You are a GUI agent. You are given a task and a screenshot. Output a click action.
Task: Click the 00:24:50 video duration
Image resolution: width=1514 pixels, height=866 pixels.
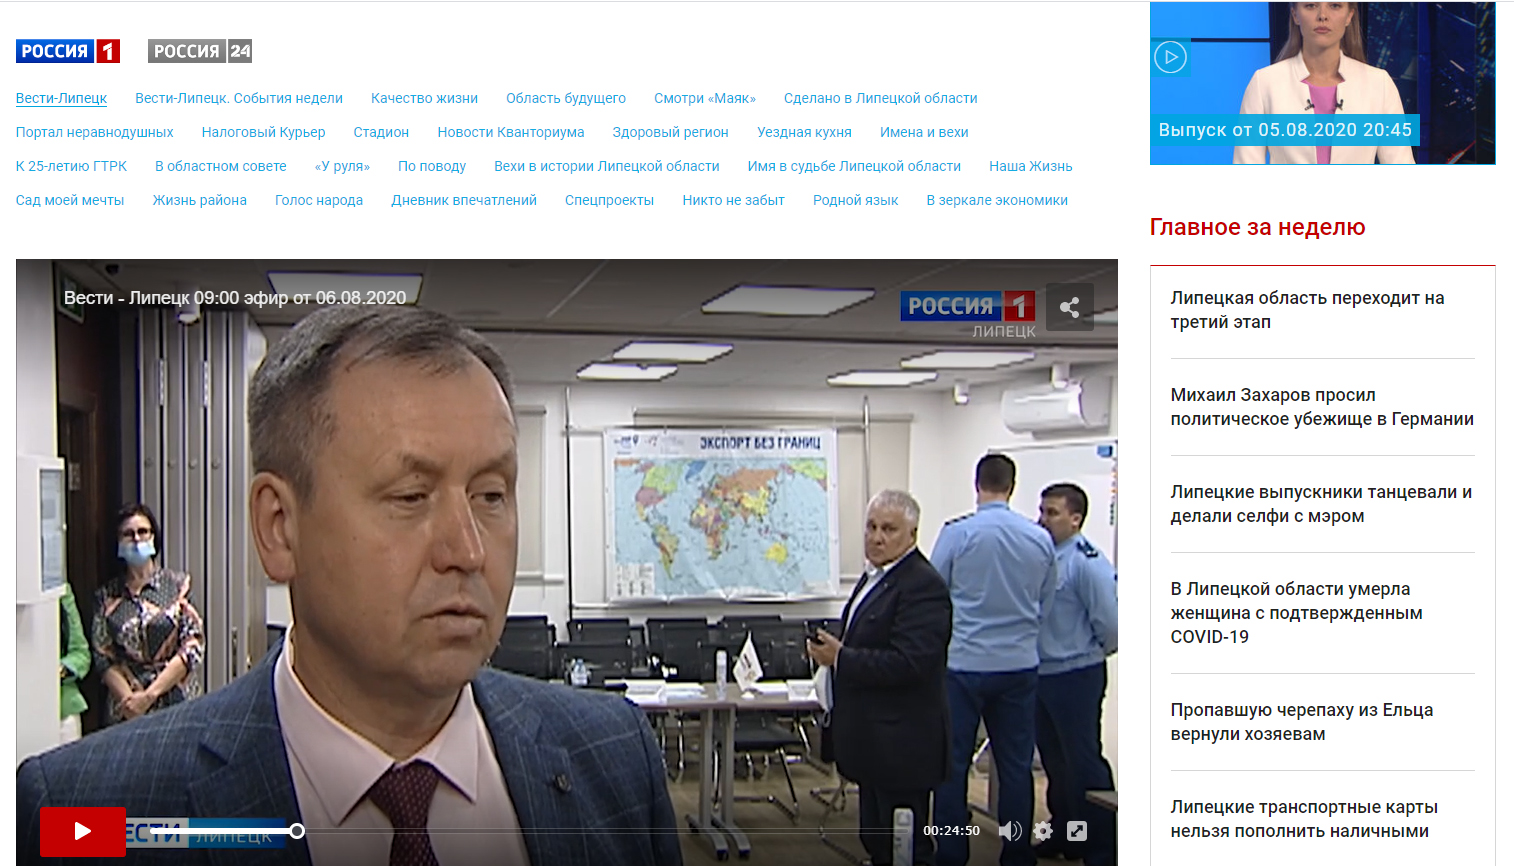(951, 831)
